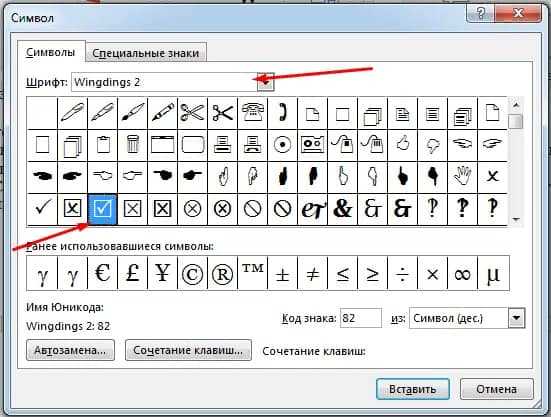Image resolution: width=551 pixels, height=417 pixels.
Task: Click the Вставить button
Action: click(413, 389)
